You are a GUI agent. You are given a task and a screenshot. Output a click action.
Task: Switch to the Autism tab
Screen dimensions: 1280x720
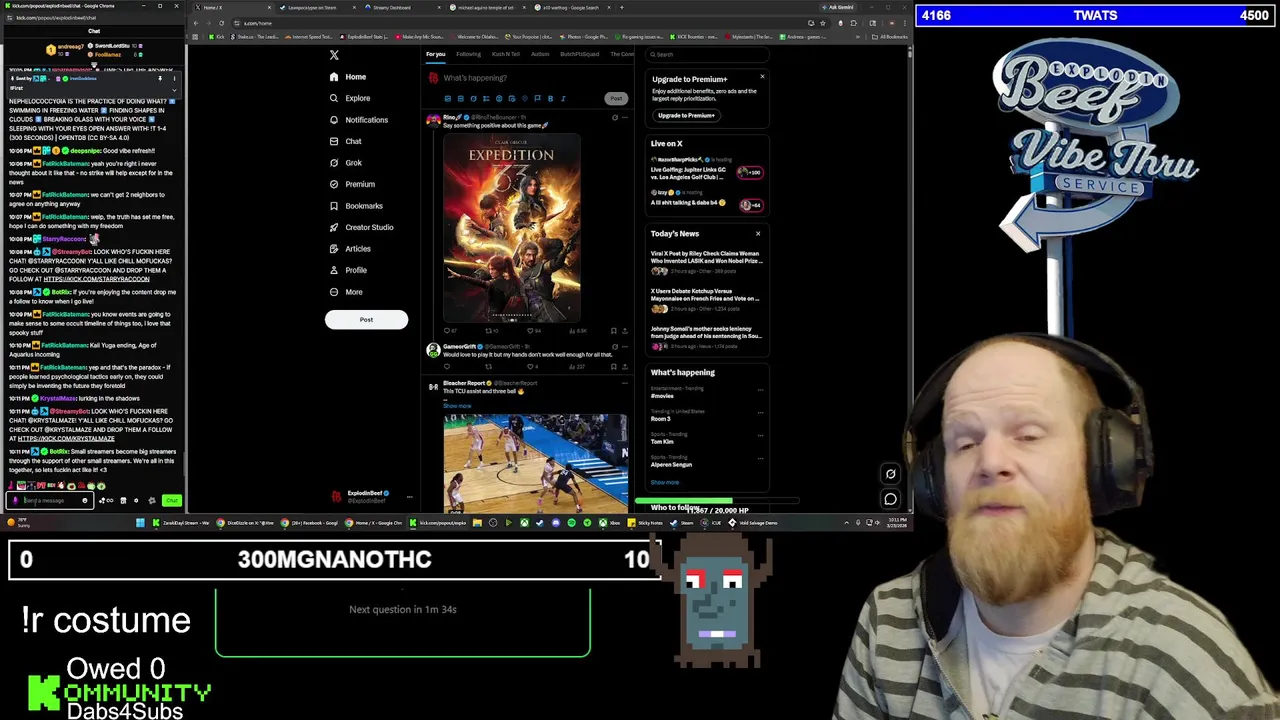pyautogui.click(x=540, y=54)
